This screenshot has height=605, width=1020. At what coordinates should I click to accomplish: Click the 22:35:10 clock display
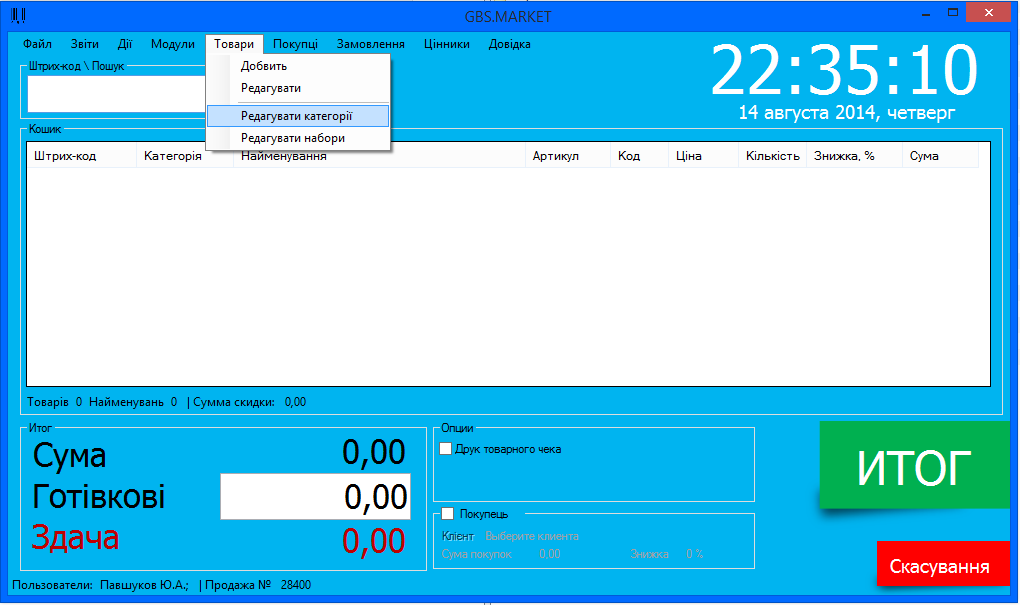tap(844, 70)
